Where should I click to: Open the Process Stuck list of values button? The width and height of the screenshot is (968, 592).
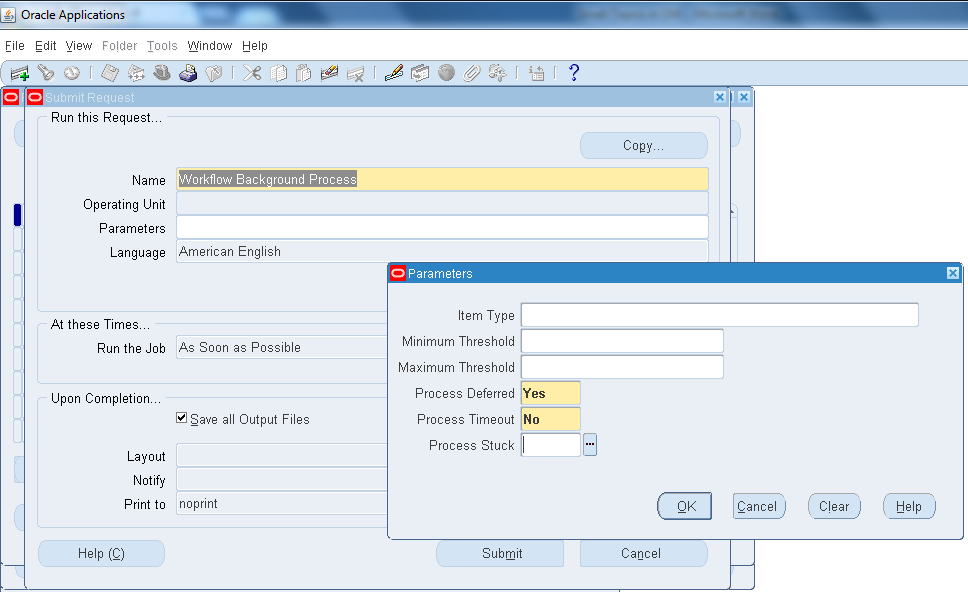click(590, 444)
